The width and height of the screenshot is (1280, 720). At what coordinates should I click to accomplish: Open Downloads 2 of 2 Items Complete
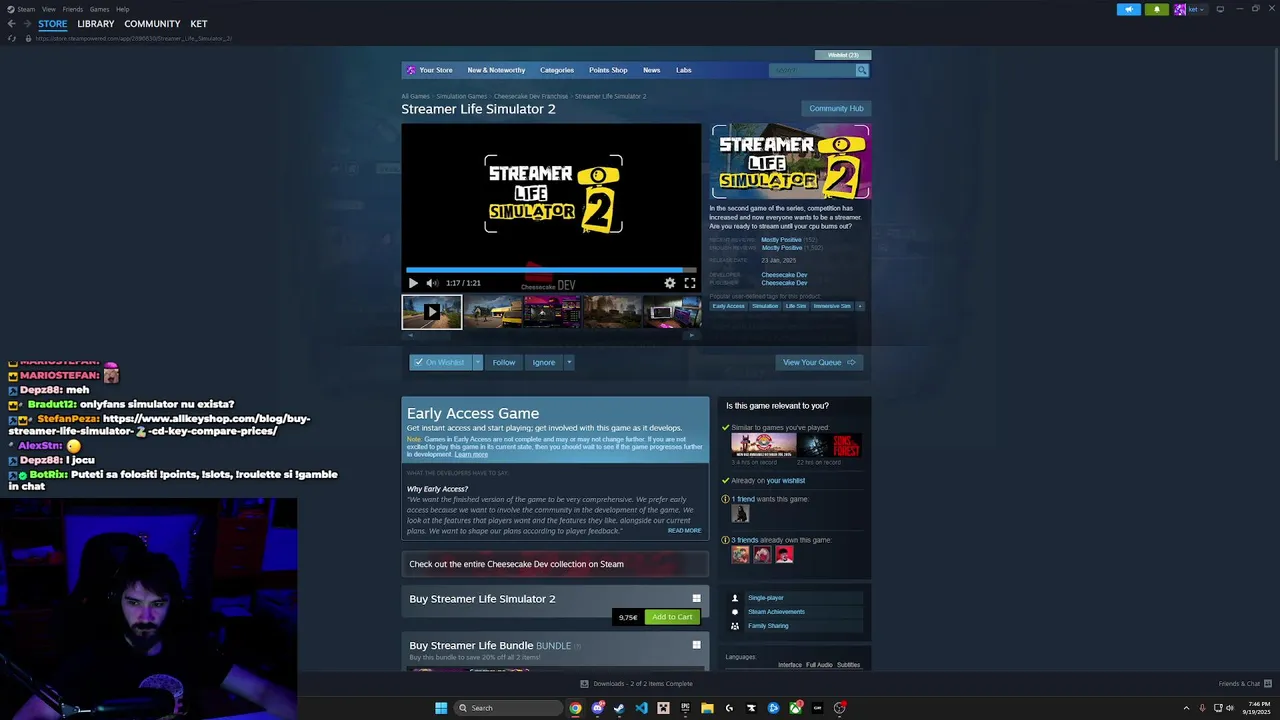click(636, 684)
